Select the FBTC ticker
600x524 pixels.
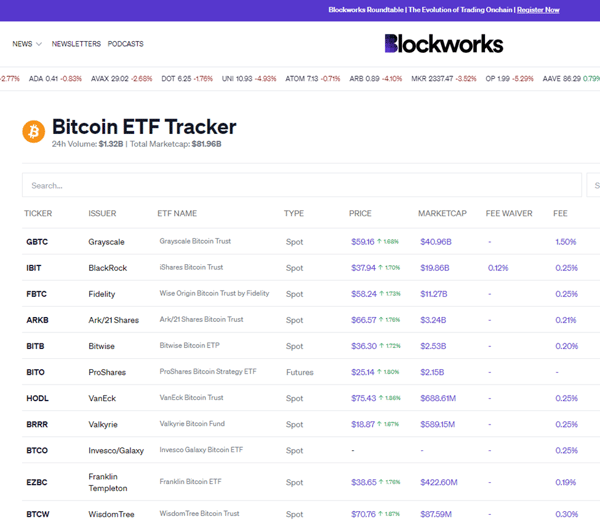pos(36,294)
